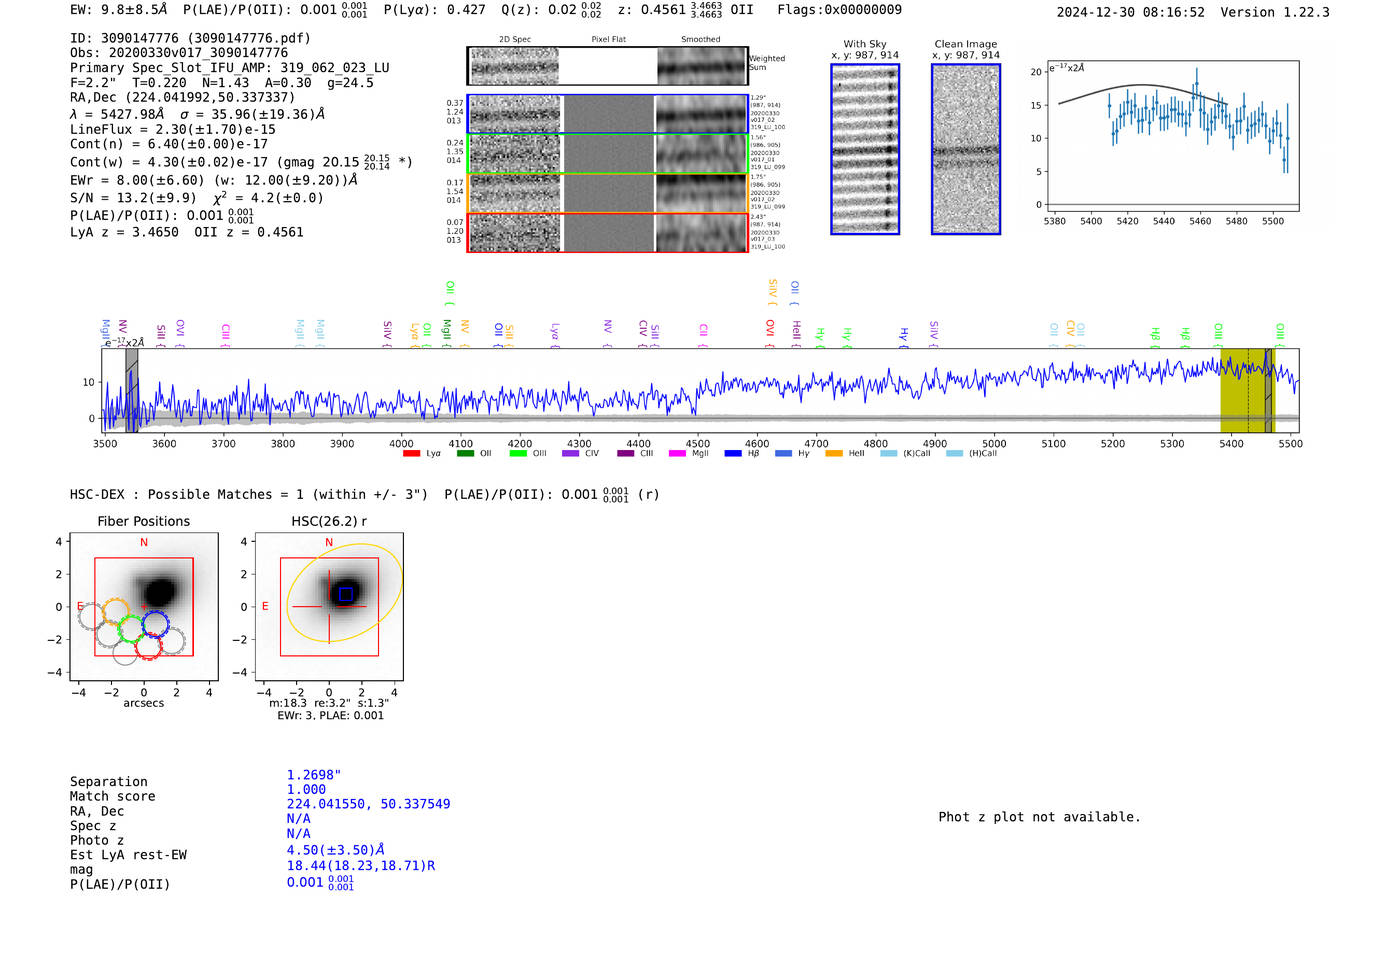Click the 'Smoothed' column header
Screen dimensions: 1400x953
click(x=701, y=39)
